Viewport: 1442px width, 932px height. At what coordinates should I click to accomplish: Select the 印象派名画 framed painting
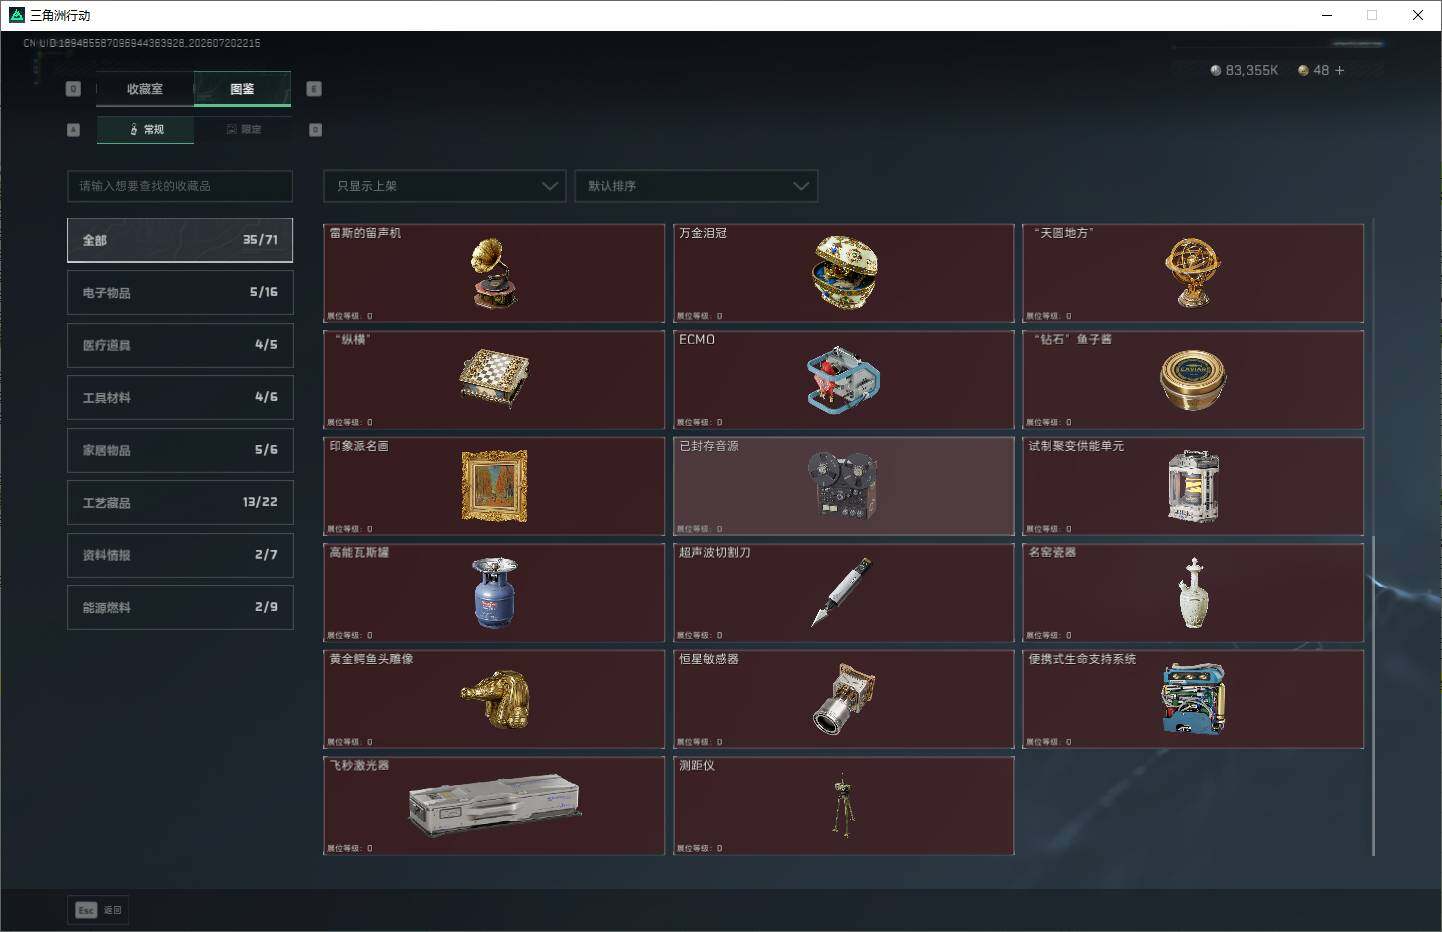[494, 486]
